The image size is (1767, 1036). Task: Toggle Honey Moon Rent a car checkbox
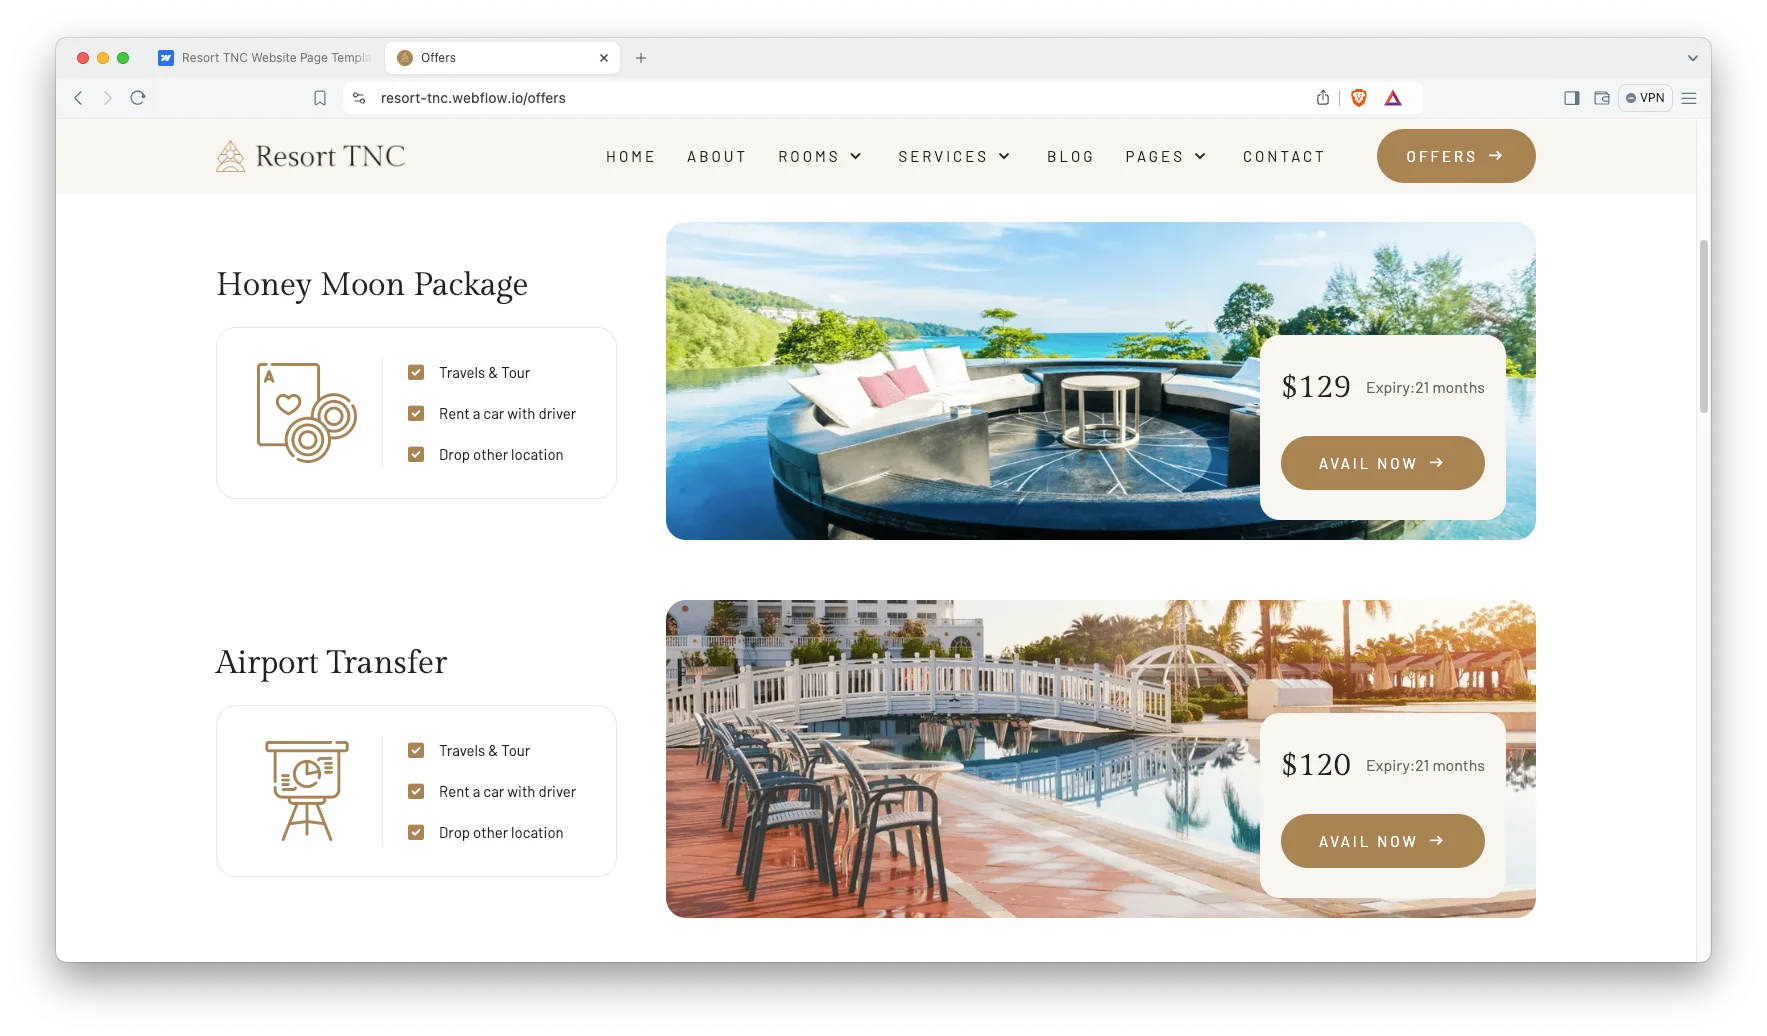416,414
